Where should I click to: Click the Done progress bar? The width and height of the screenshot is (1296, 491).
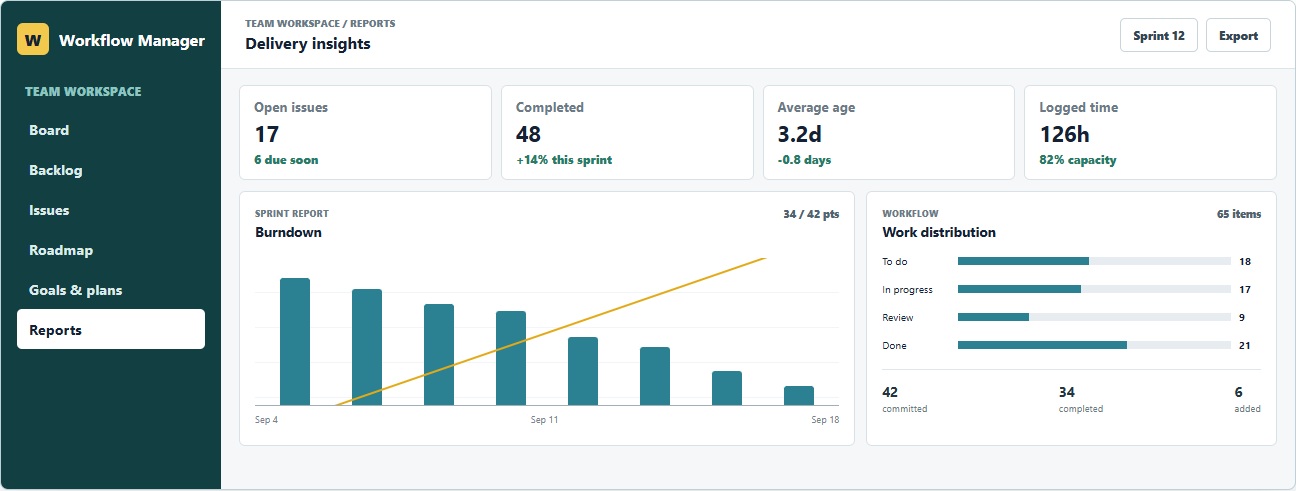point(1094,345)
